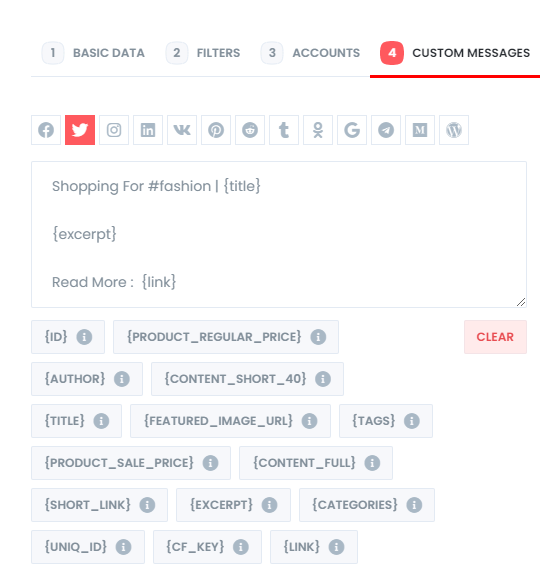Open the Filters step tab
The width and height of the screenshot is (559, 573).
pyautogui.click(x=203, y=53)
